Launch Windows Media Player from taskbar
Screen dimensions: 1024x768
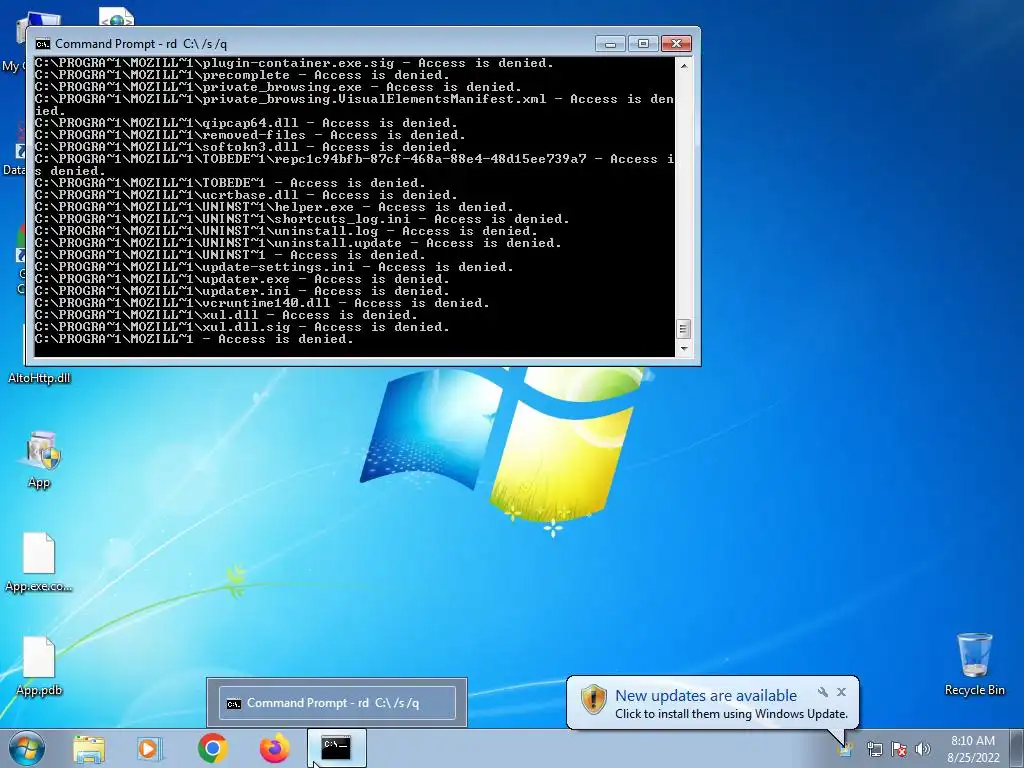(149, 749)
